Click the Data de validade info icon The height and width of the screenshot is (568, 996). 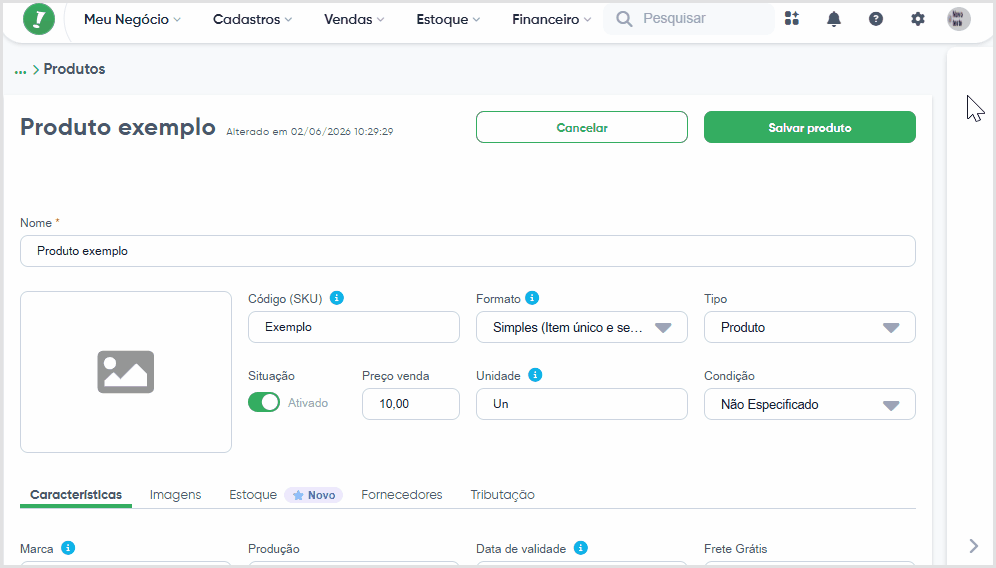(581, 548)
